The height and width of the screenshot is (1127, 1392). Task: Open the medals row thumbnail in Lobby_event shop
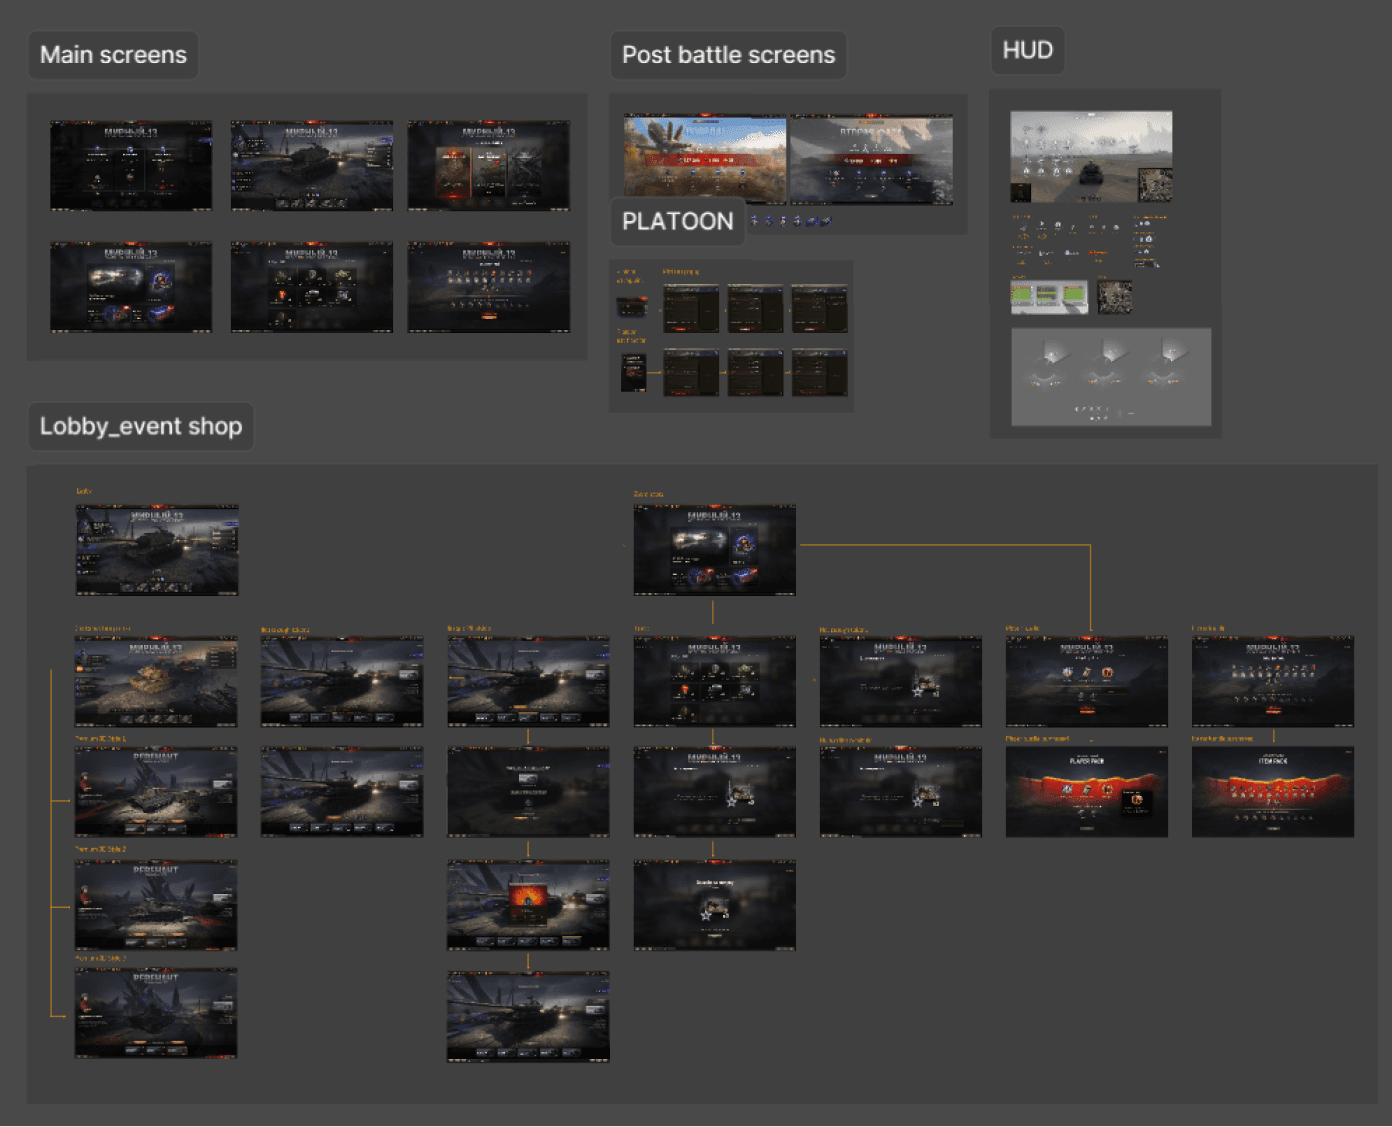[1273, 681]
